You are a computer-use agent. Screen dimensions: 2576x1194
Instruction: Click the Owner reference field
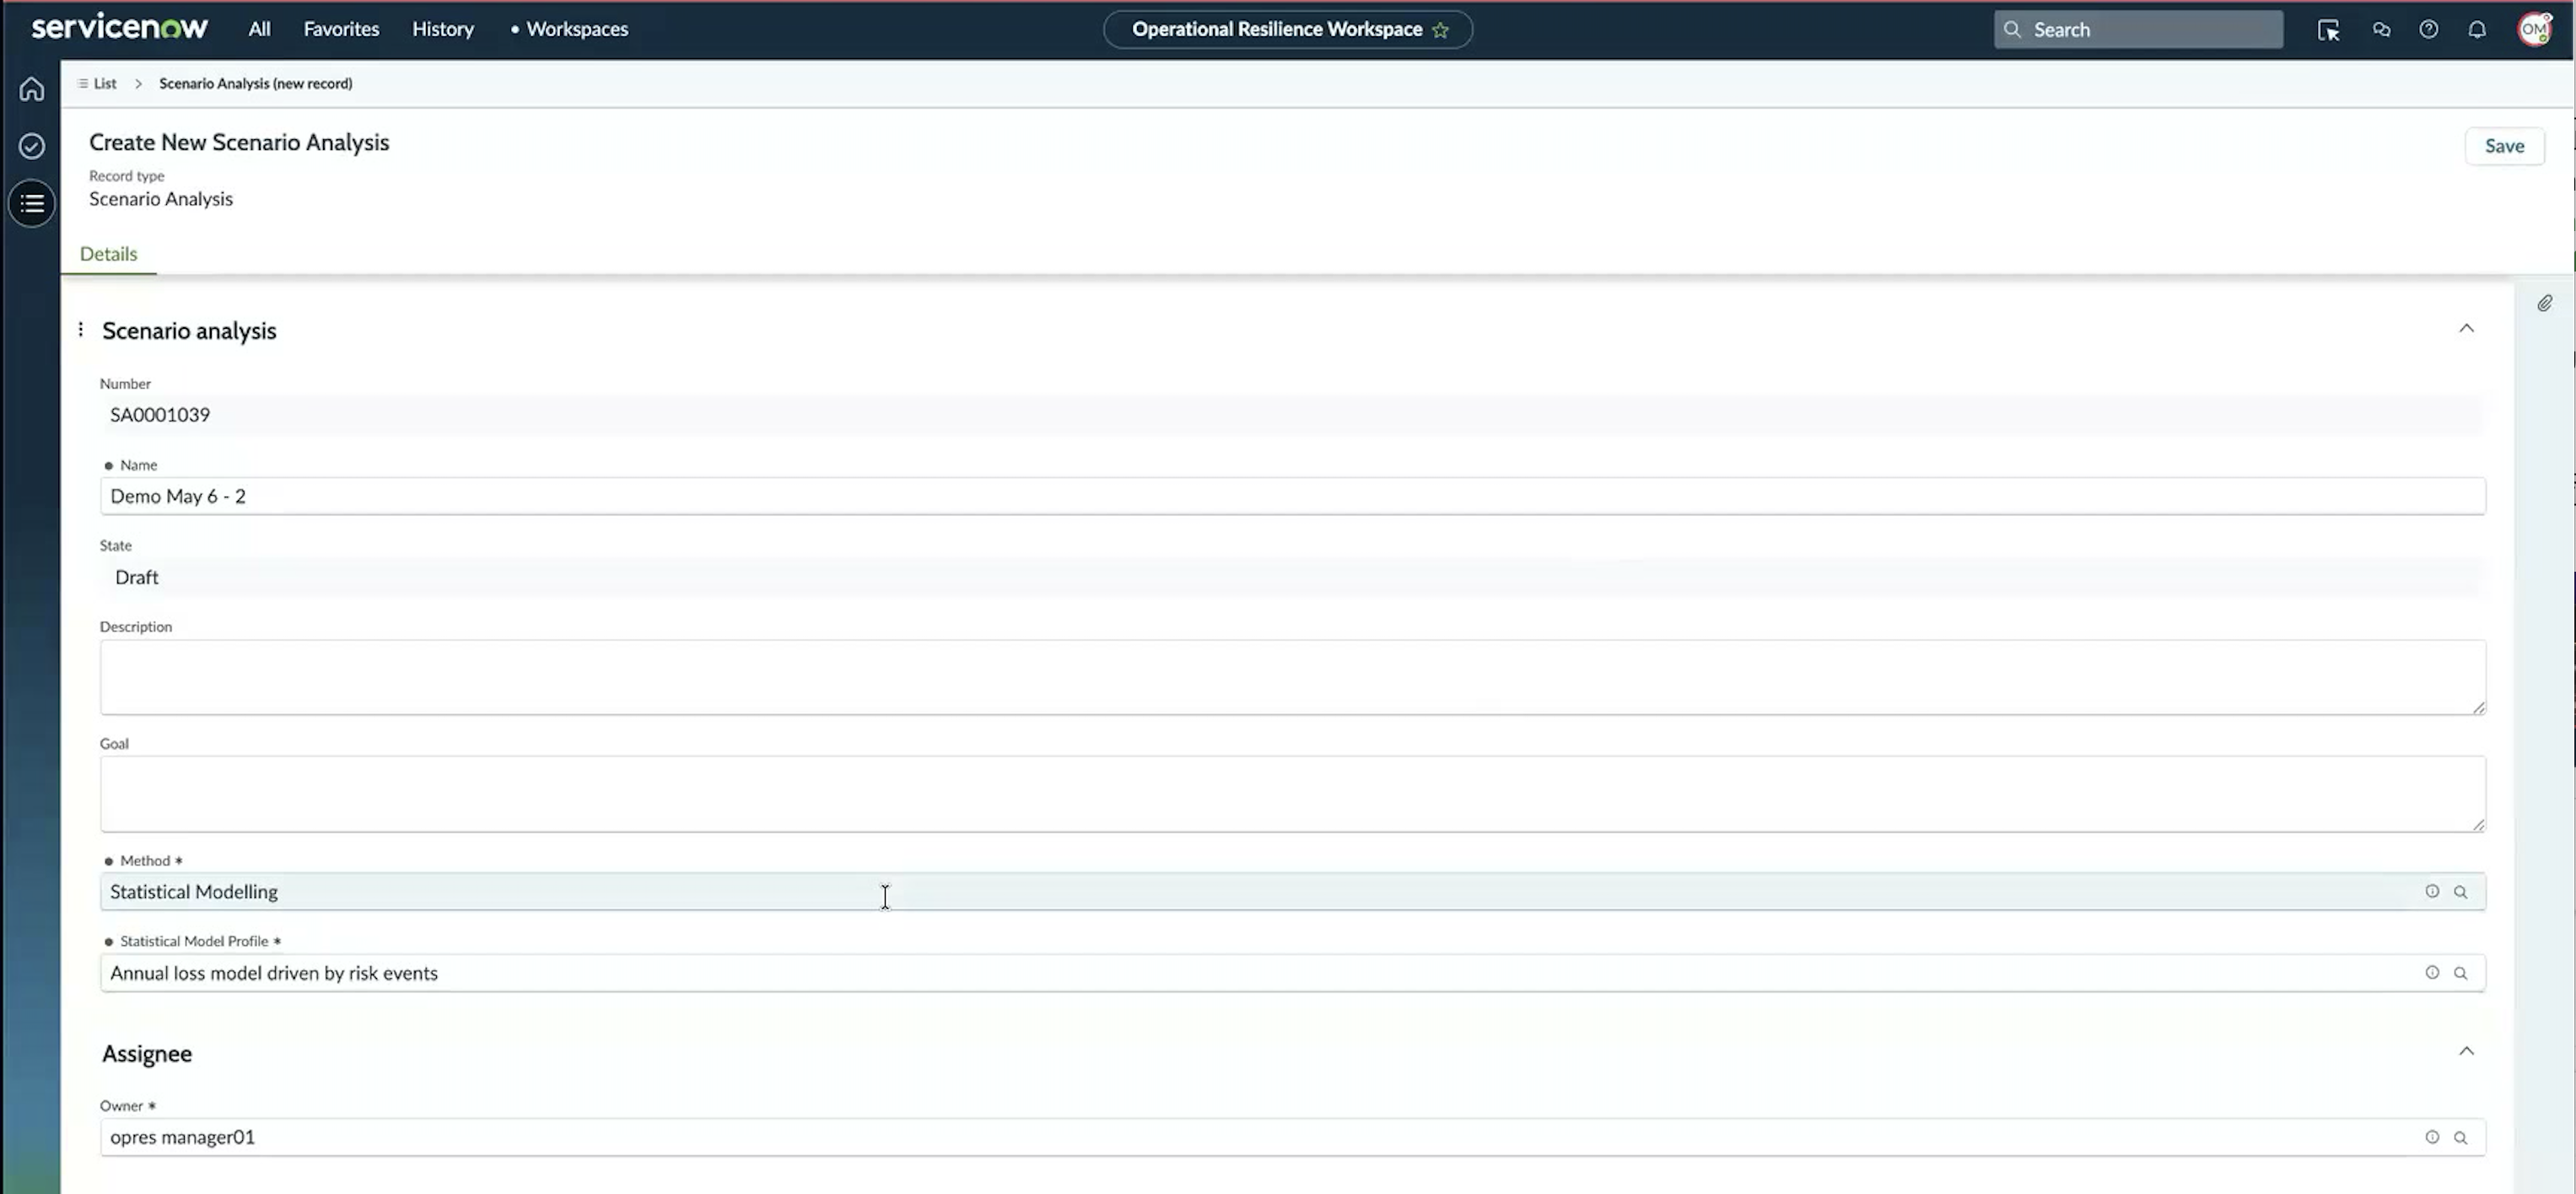[x=1292, y=1138]
